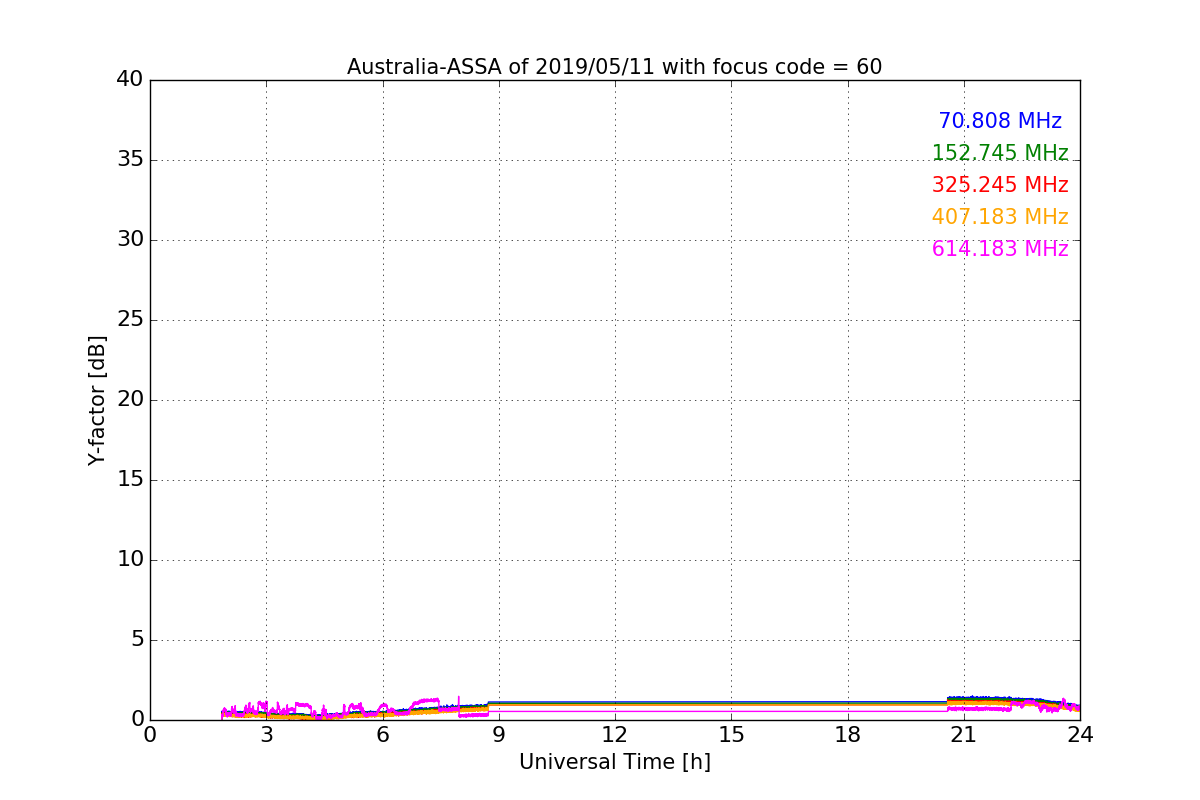Click the x-axis tick label 18

pos(848,735)
